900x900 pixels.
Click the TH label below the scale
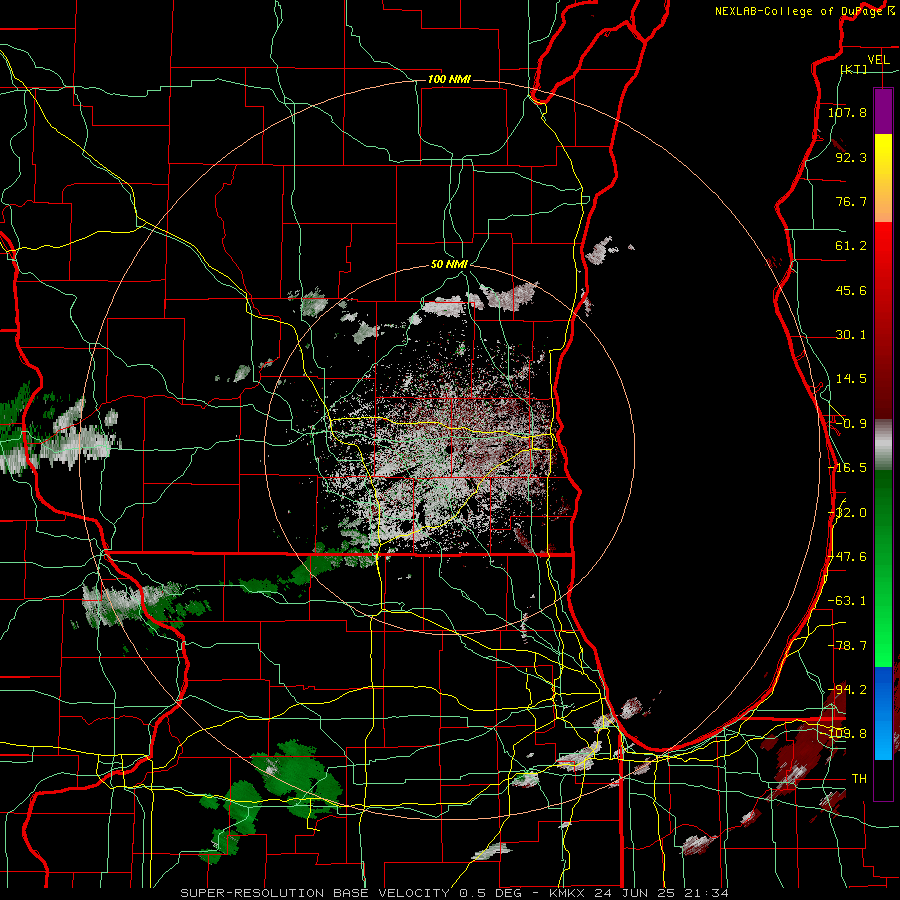click(x=859, y=779)
